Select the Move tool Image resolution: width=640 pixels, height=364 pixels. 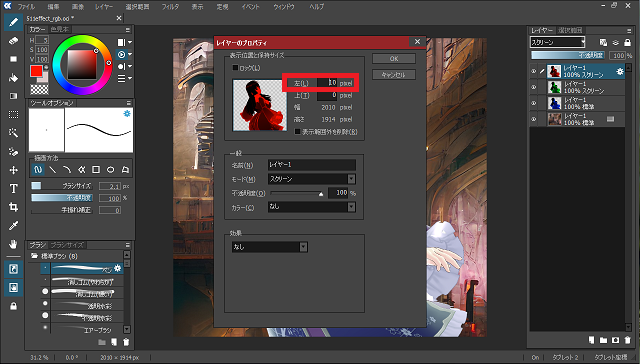pyautogui.click(x=13, y=170)
